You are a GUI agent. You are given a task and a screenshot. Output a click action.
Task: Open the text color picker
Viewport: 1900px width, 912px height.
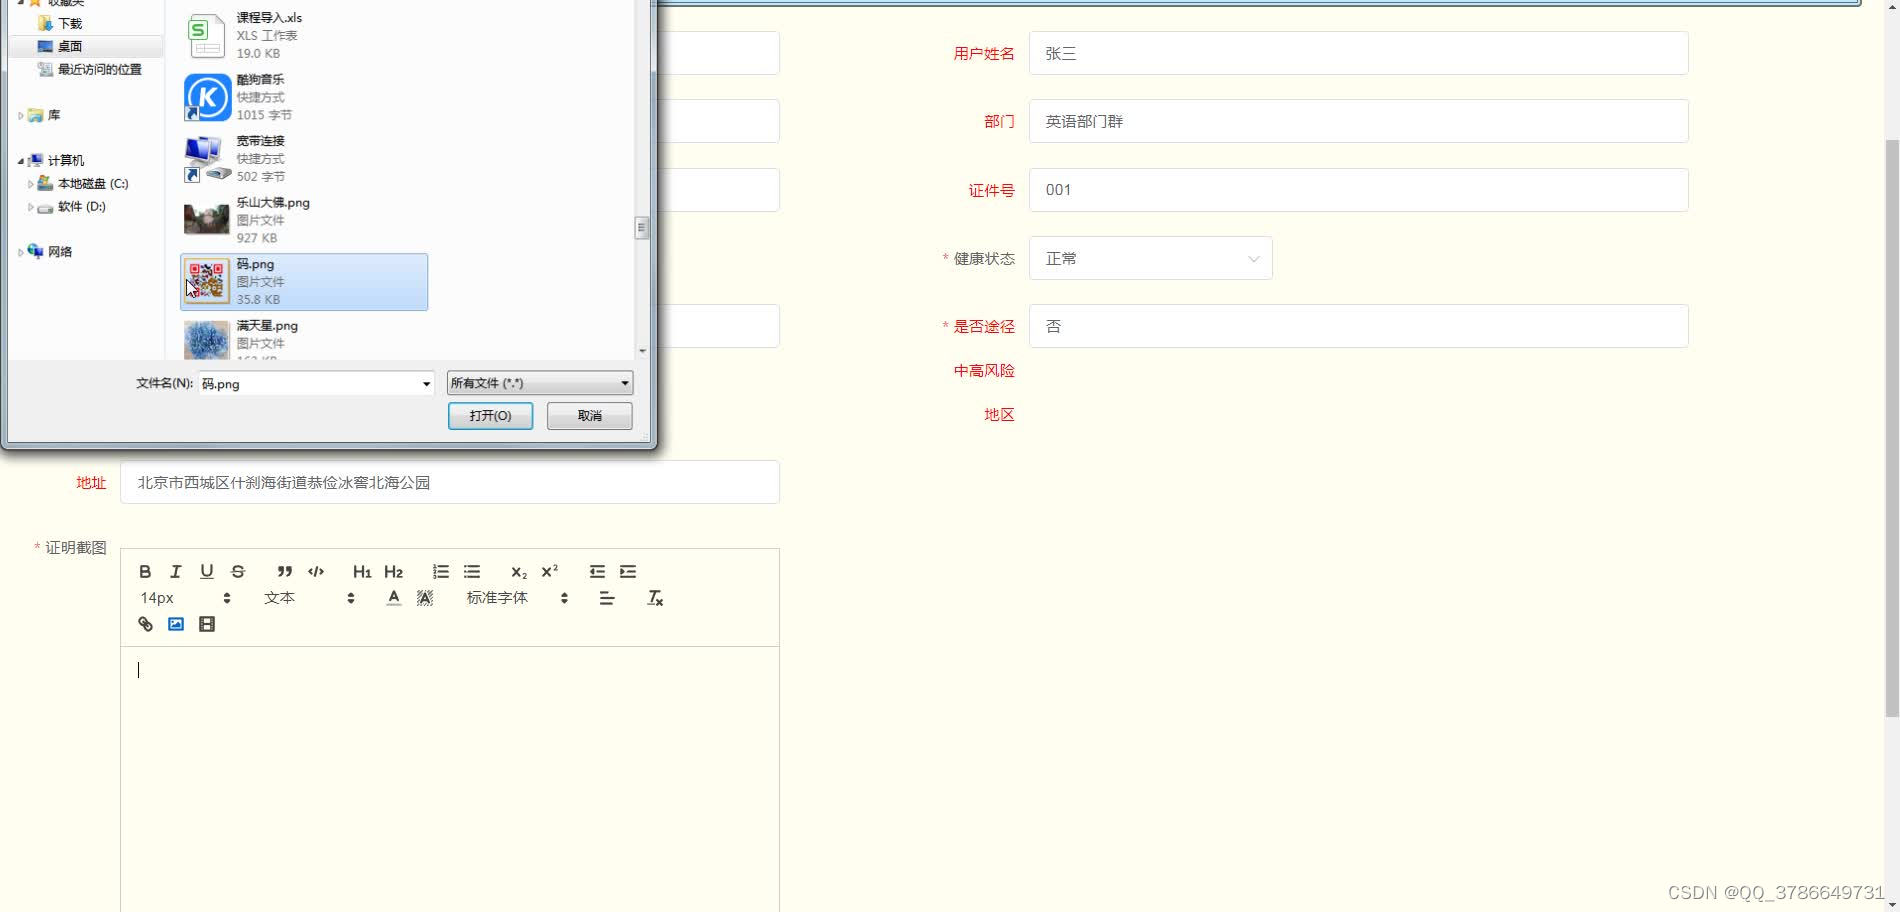click(x=394, y=598)
